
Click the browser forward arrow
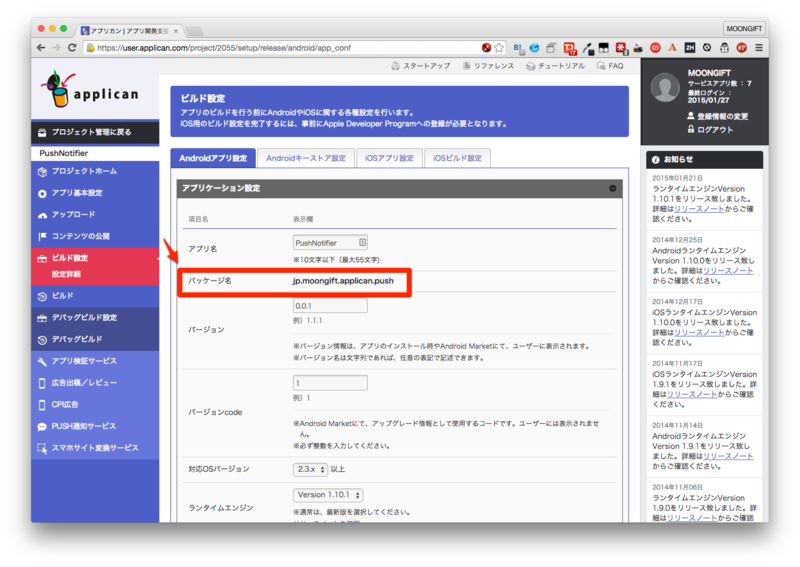56,47
